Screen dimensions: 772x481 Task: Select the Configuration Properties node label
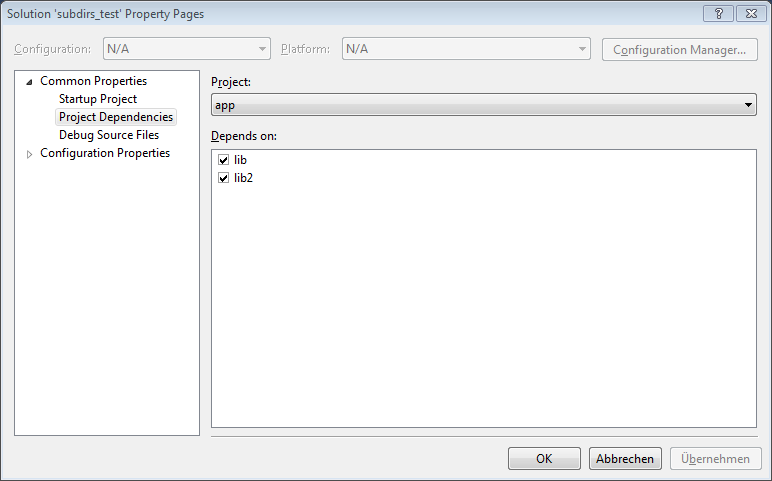tap(105, 153)
